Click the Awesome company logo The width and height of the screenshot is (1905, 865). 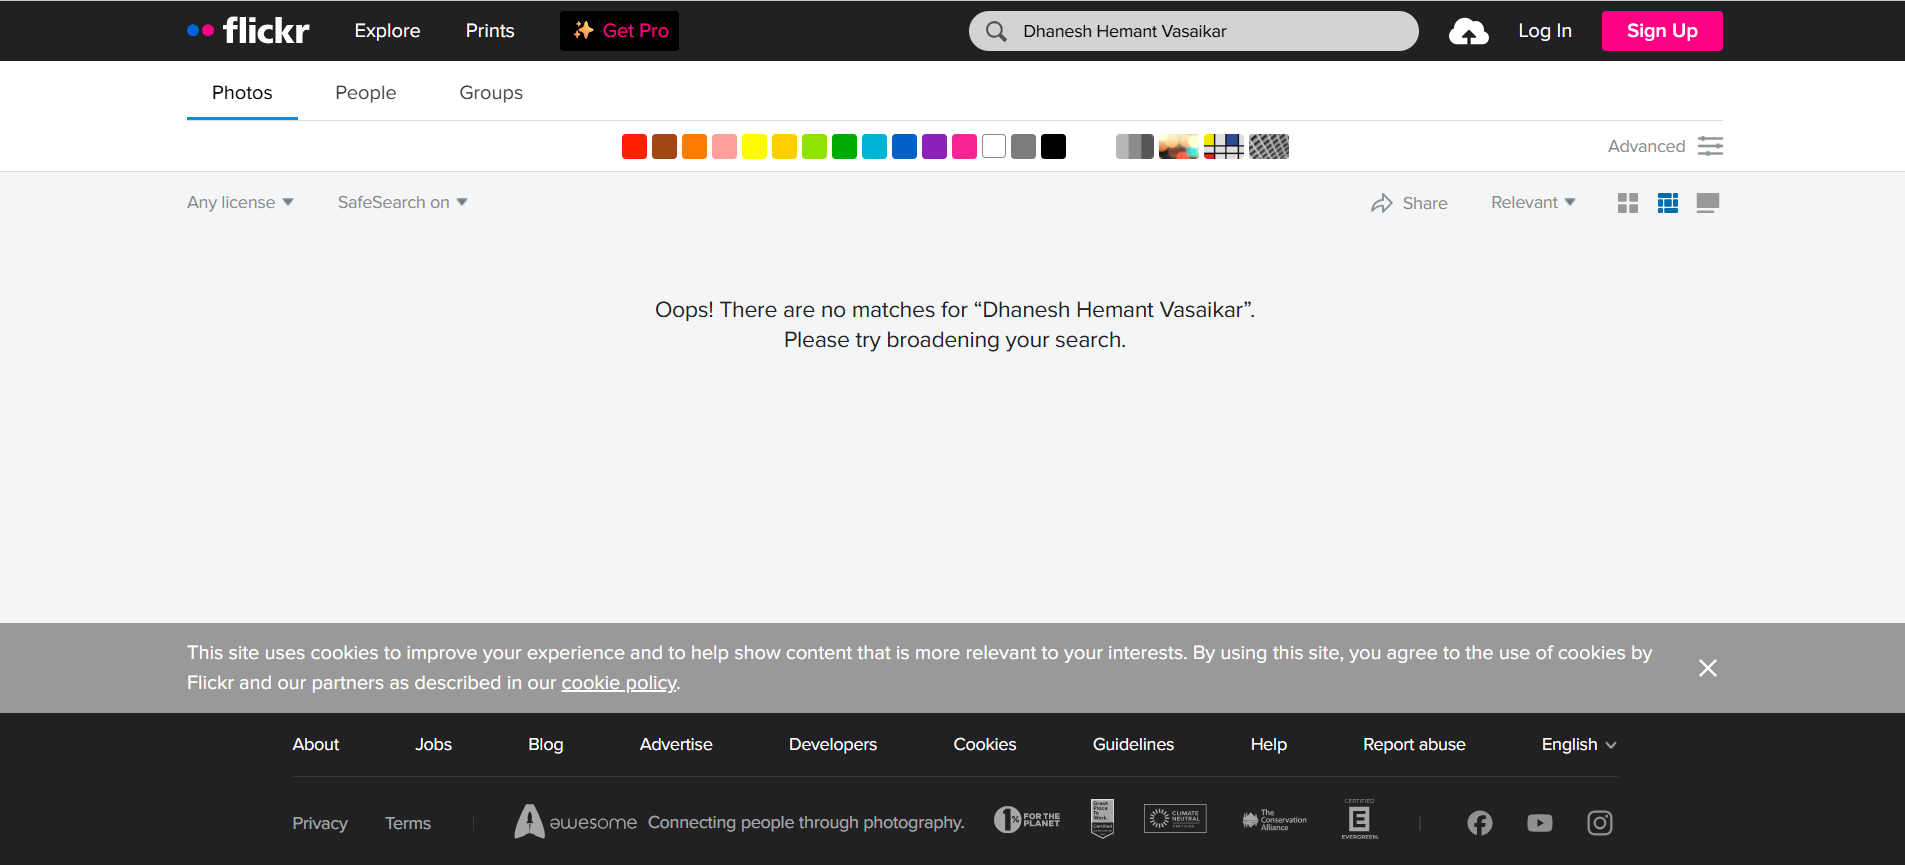(x=575, y=822)
